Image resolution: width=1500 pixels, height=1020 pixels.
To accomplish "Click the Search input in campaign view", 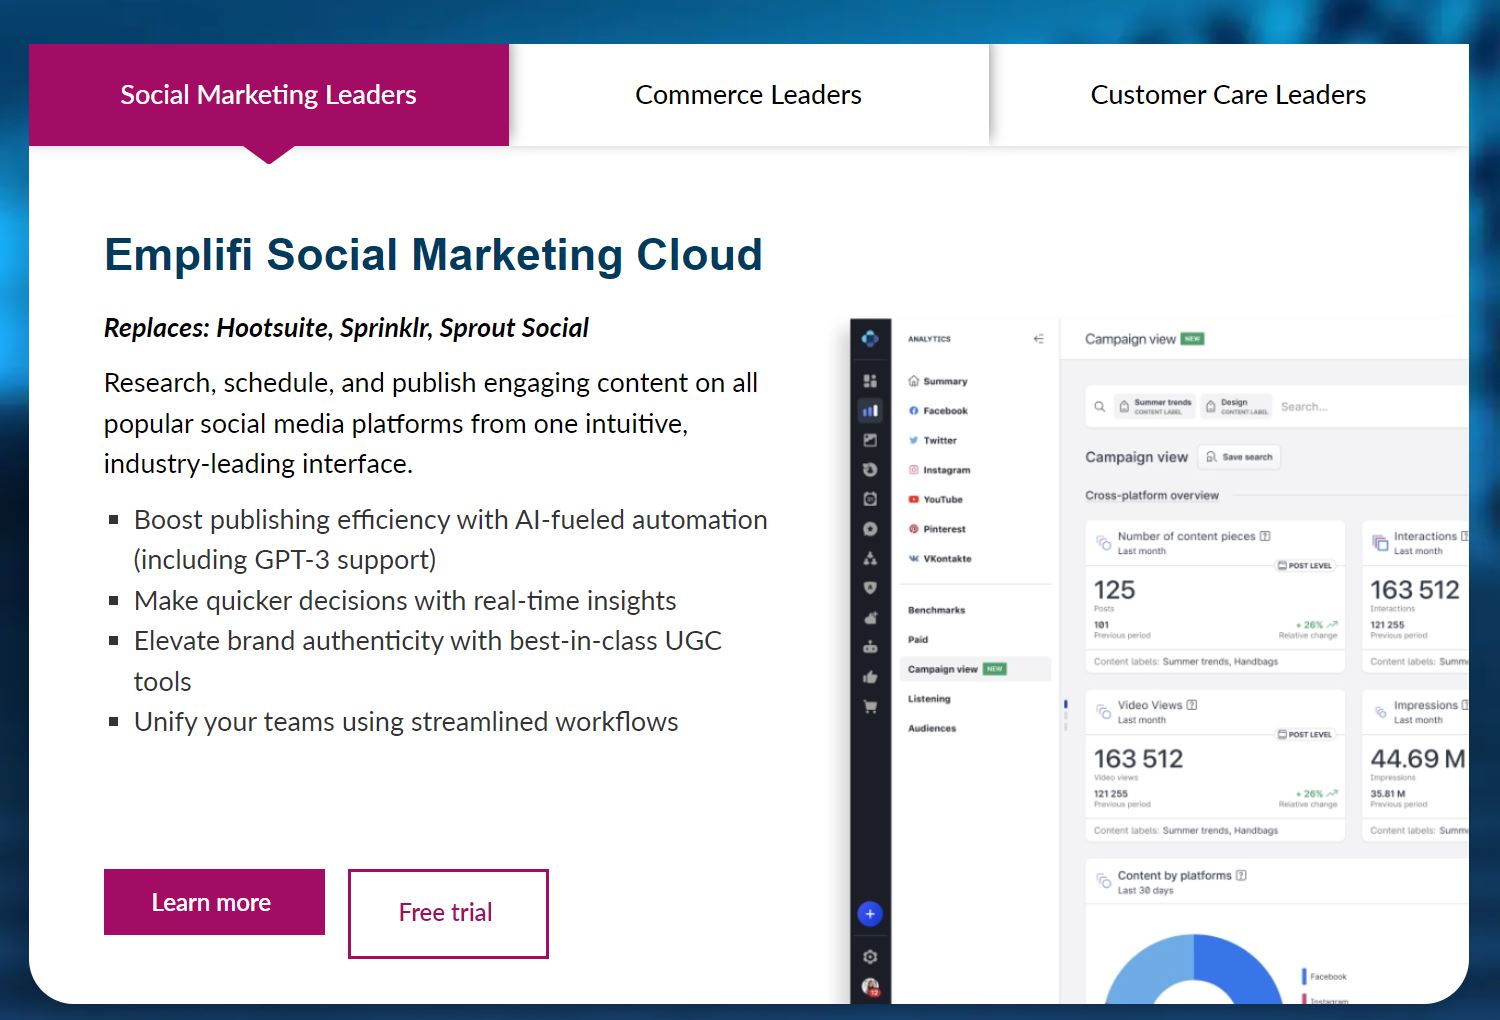I will pyautogui.click(x=1370, y=407).
